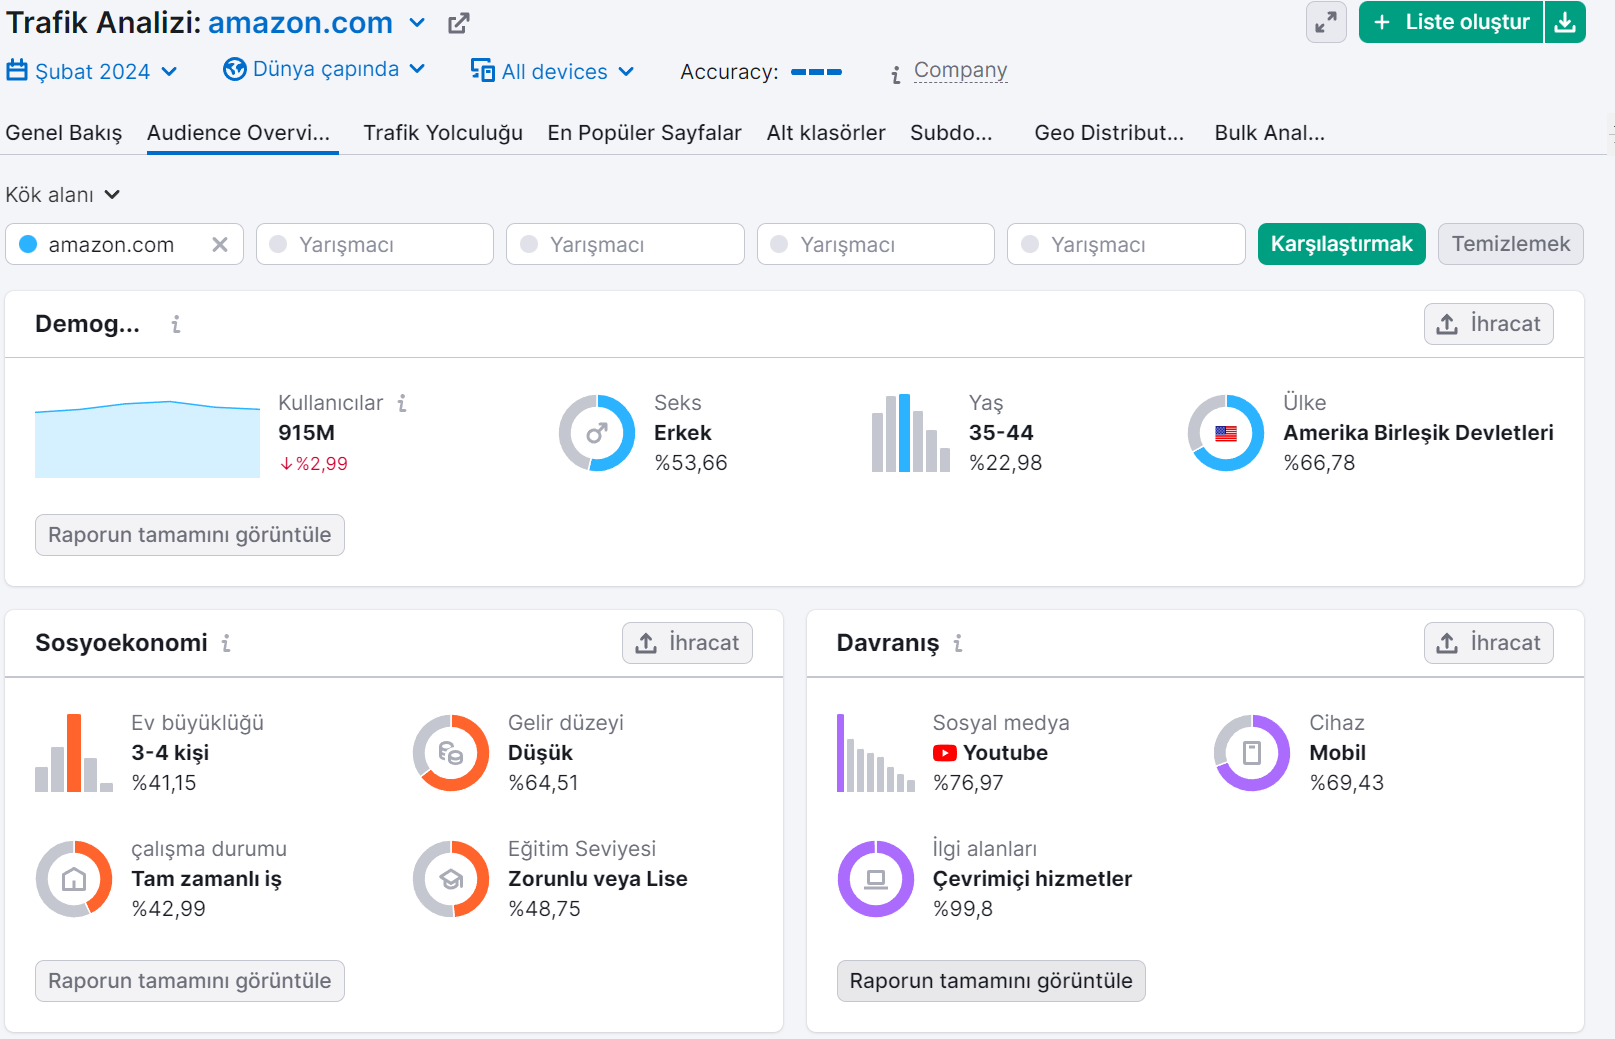This screenshot has width=1615, height=1039.
Task: Click the Accuracy level indicator bars
Action: [x=816, y=72]
